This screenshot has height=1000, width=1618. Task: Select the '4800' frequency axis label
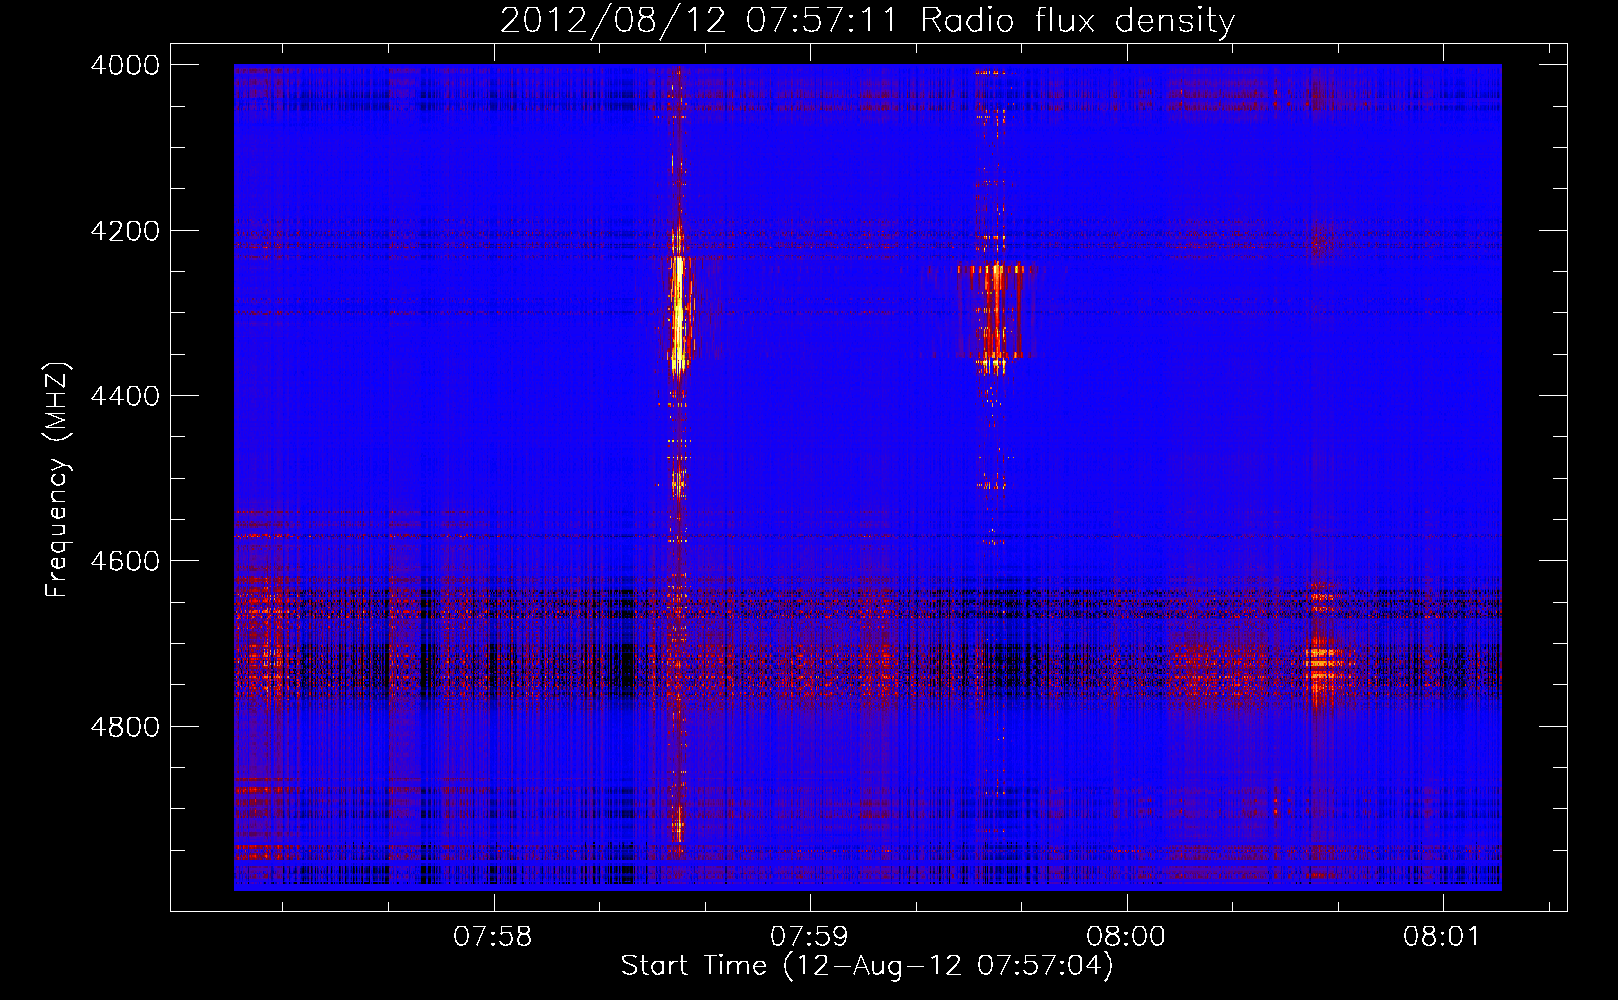pyautogui.click(x=125, y=726)
